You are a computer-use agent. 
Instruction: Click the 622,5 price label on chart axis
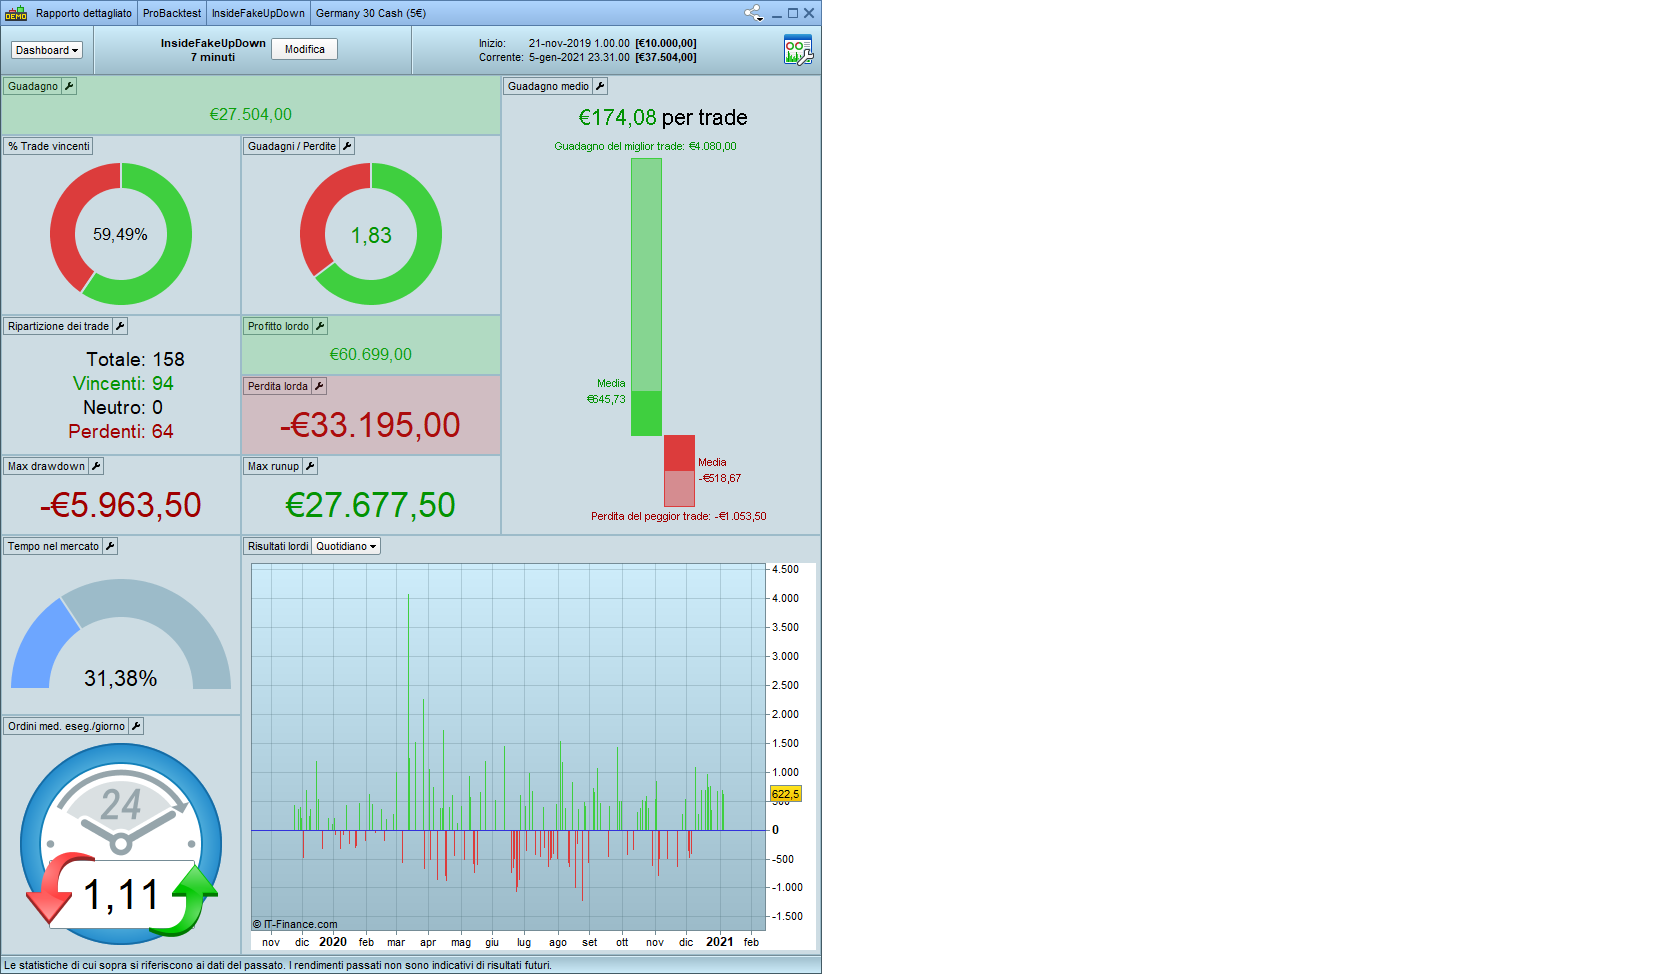pyautogui.click(x=785, y=794)
